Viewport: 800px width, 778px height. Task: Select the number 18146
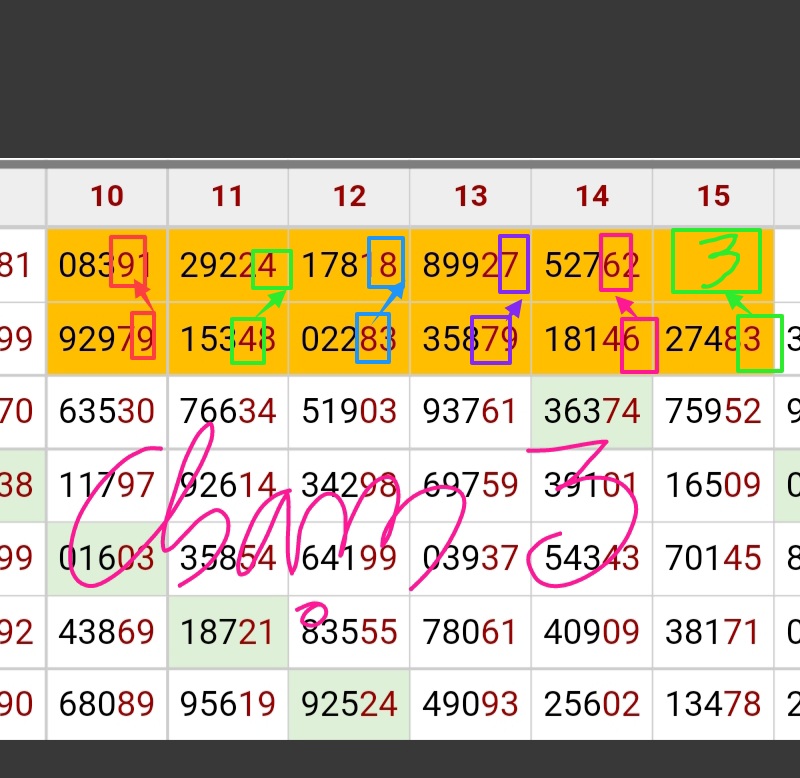tap(592, 339)
